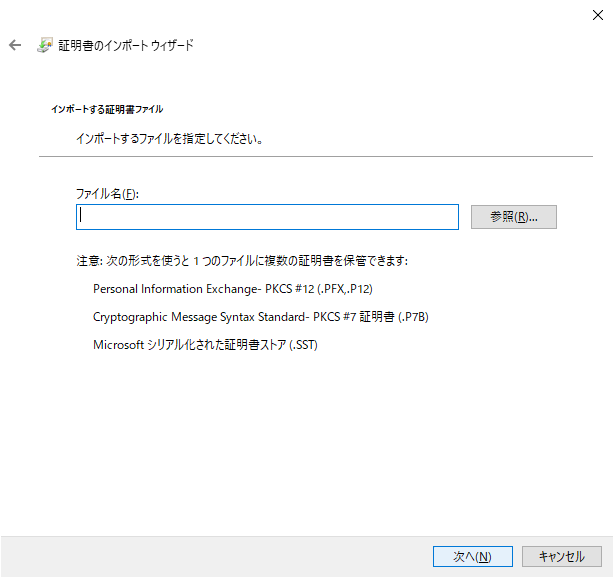Click the Personal Information Exchange PKCS #12 line
Screen dimensions: 614x578
233,289
